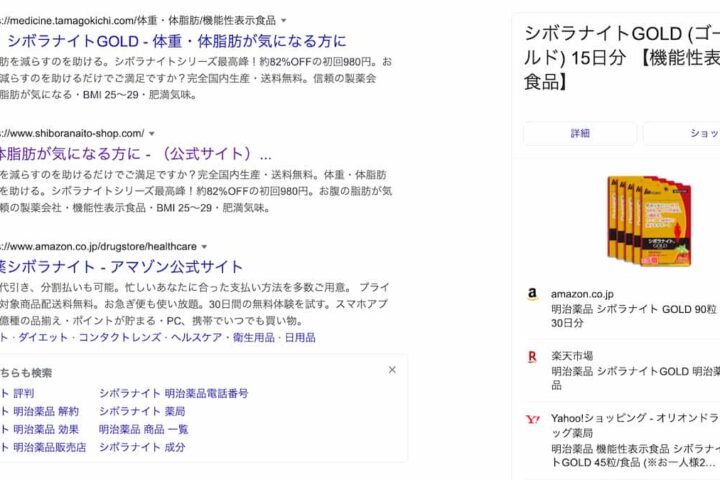Click the Yahoo! Y logo icon

[x=533, y=419]
